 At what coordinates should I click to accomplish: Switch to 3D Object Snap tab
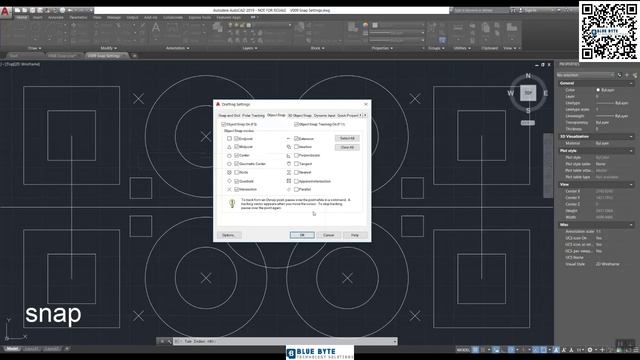(x=300, y=116)
